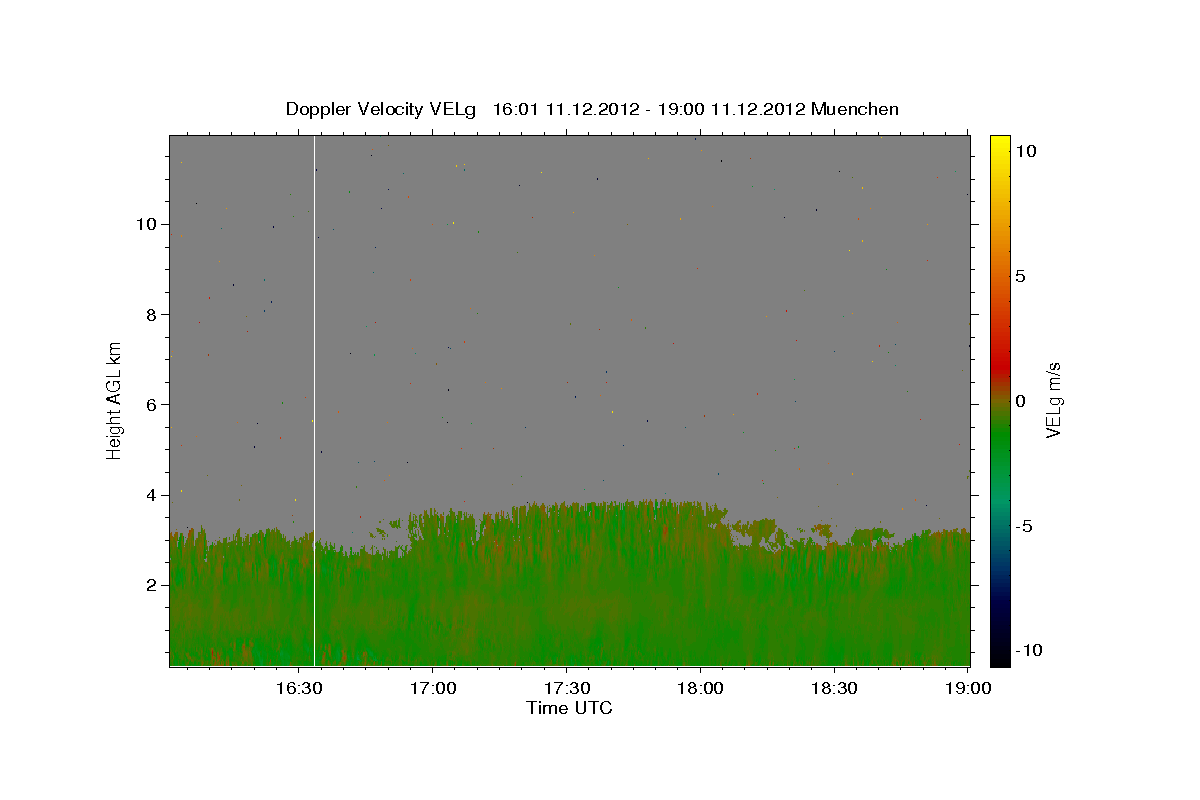Click the 19:00 time tick label

point(968,688)
